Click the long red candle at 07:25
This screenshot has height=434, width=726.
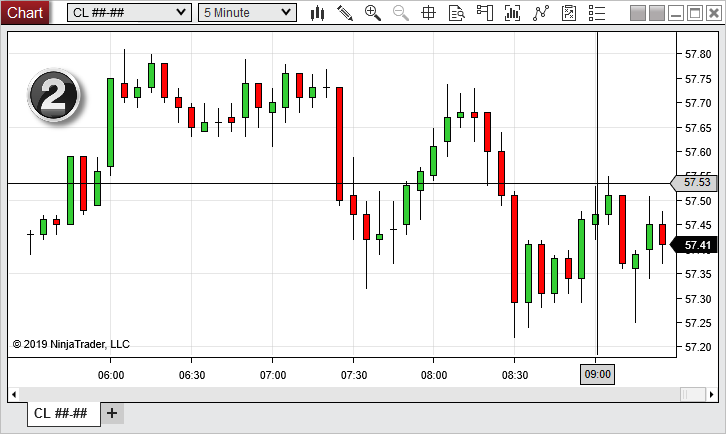point(339,144)
